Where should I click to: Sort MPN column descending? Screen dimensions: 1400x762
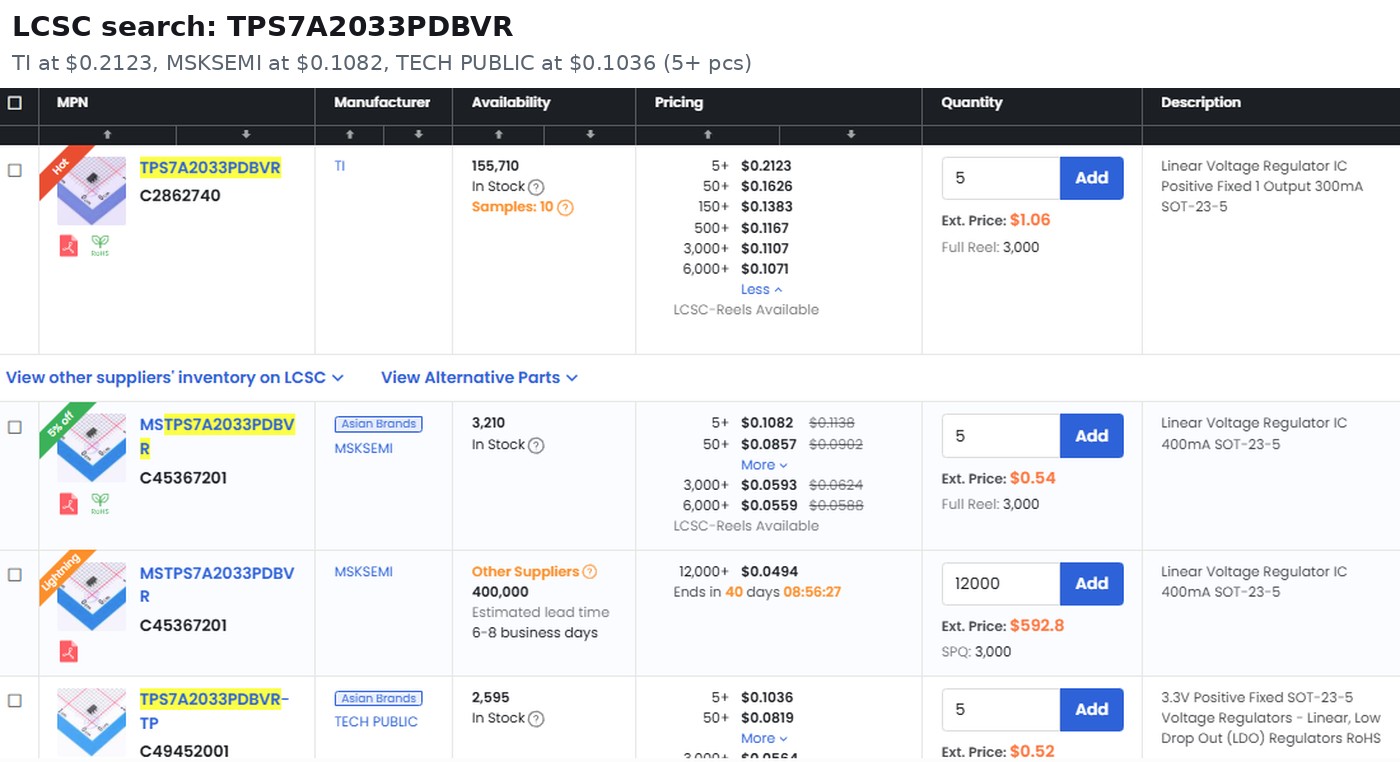coord(246,134)
